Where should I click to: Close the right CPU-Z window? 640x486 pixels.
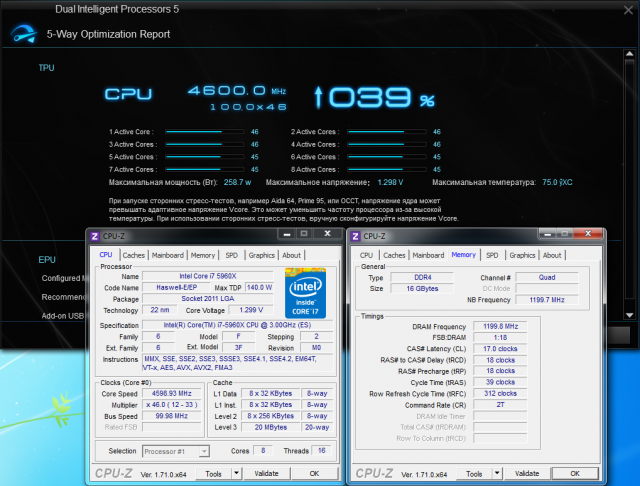pyautogui.click(x=588, y=234)
